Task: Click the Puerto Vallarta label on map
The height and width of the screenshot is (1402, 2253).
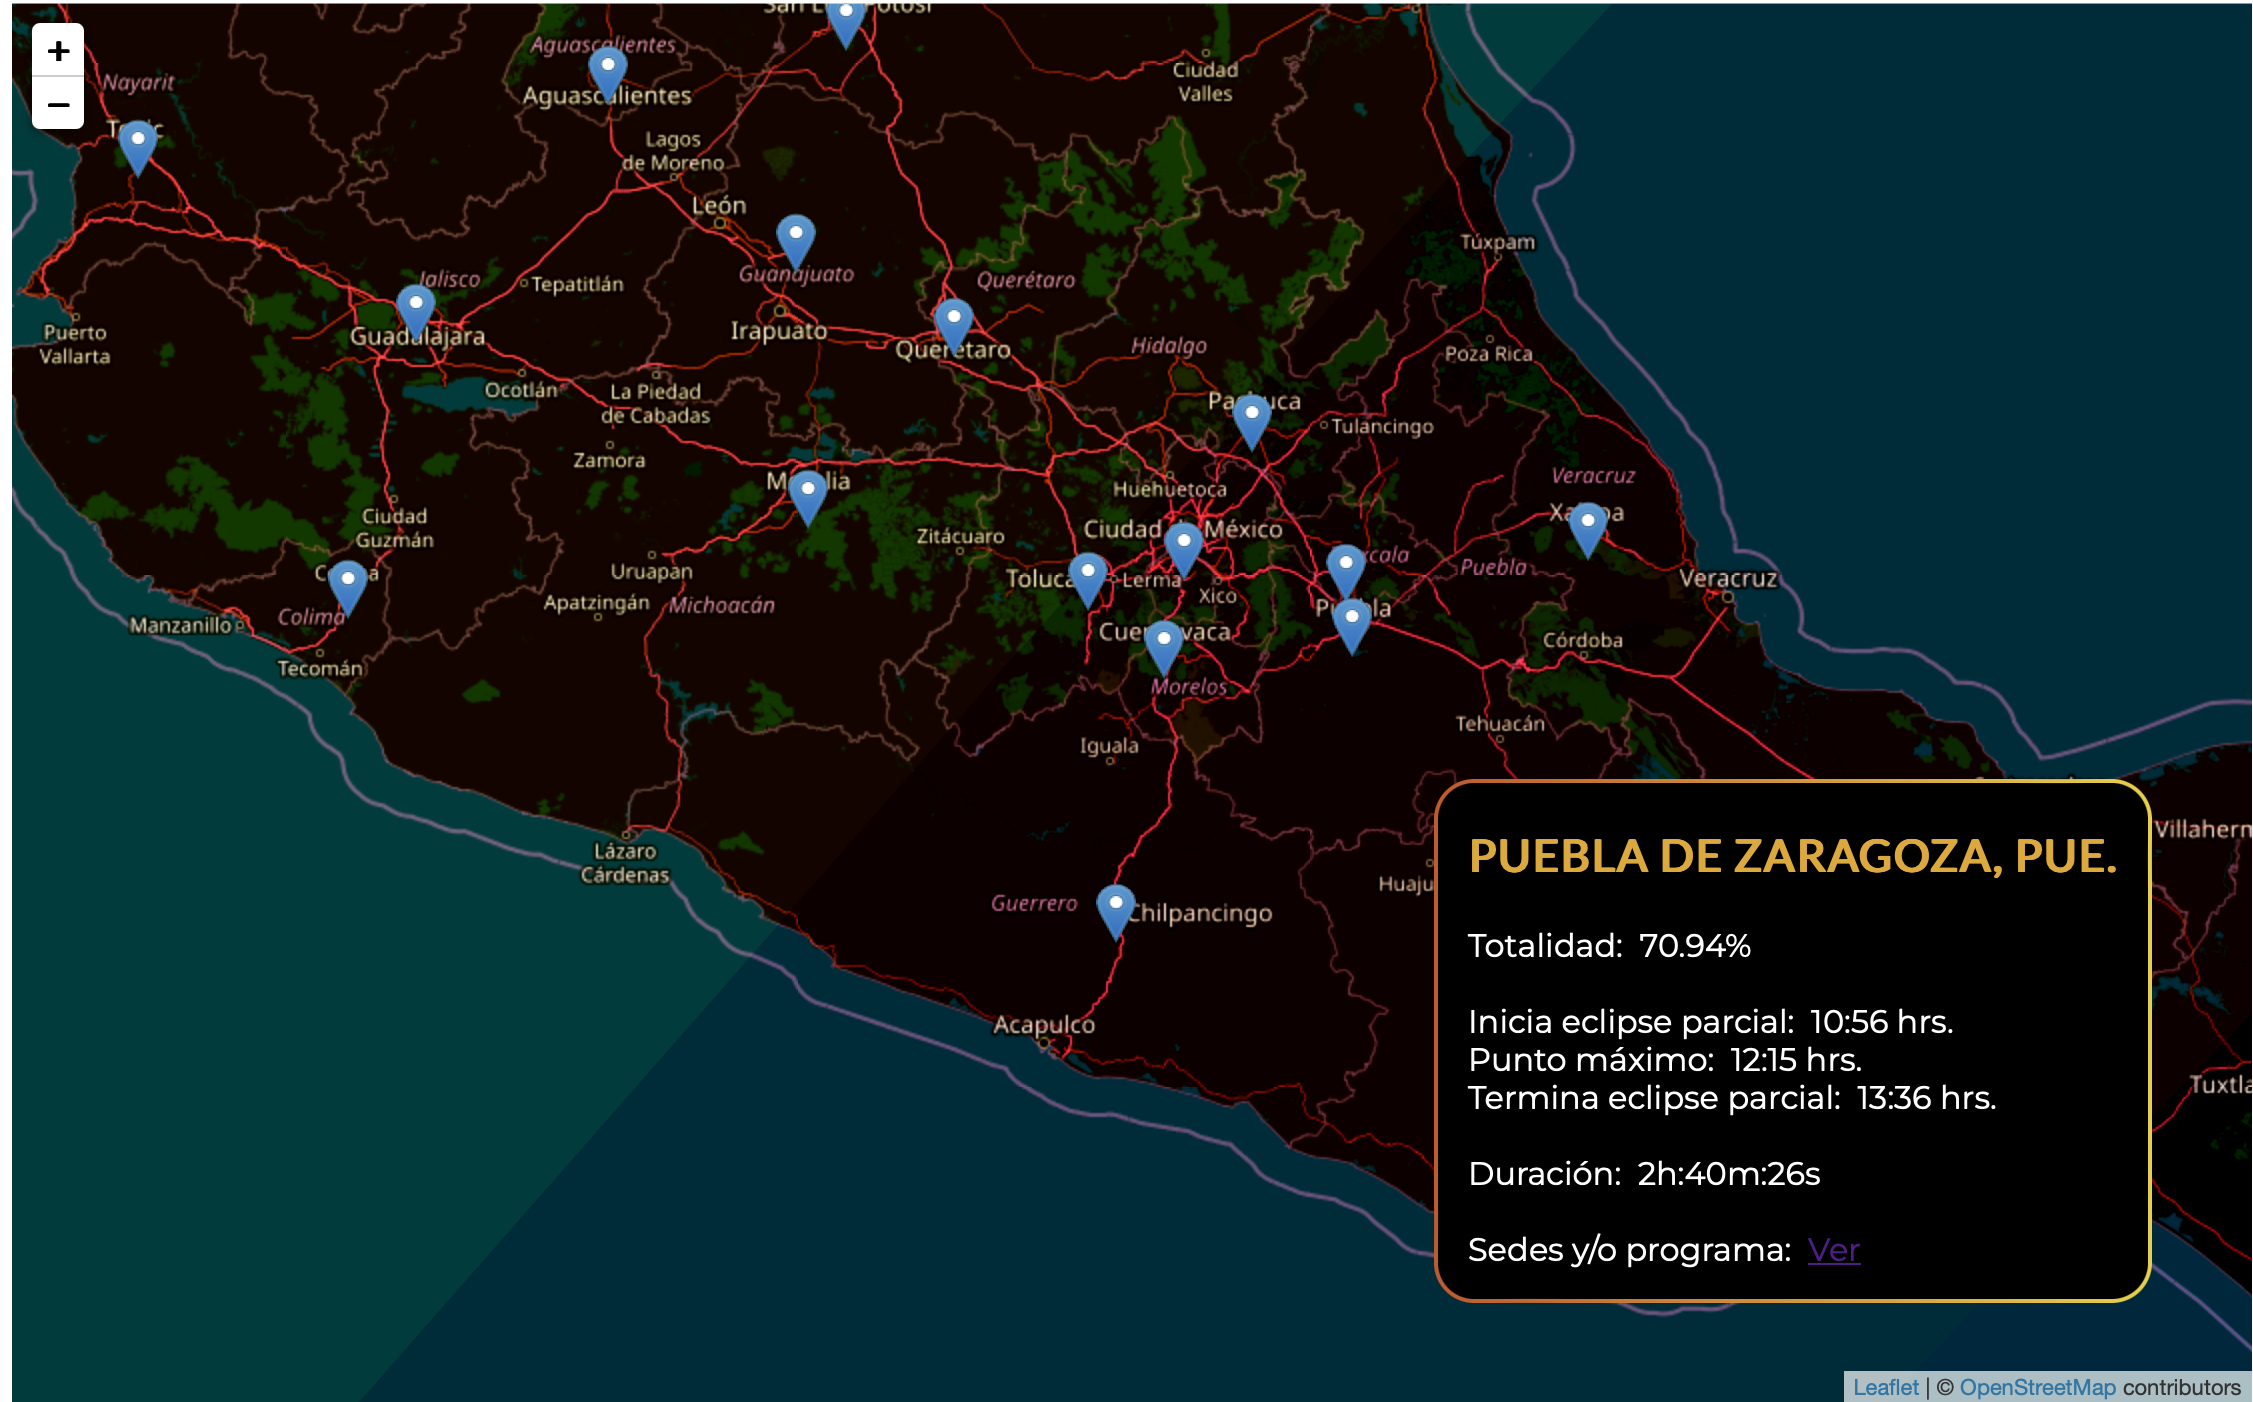Action: tap(75, 344)
